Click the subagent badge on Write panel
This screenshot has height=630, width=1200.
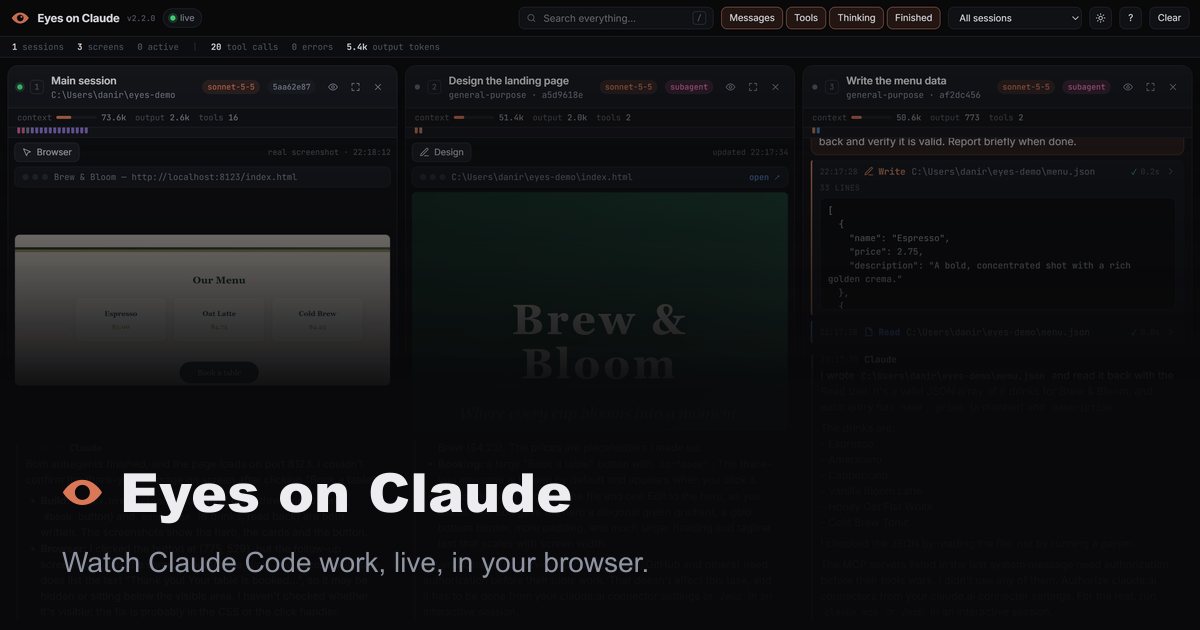(1087, 87)
